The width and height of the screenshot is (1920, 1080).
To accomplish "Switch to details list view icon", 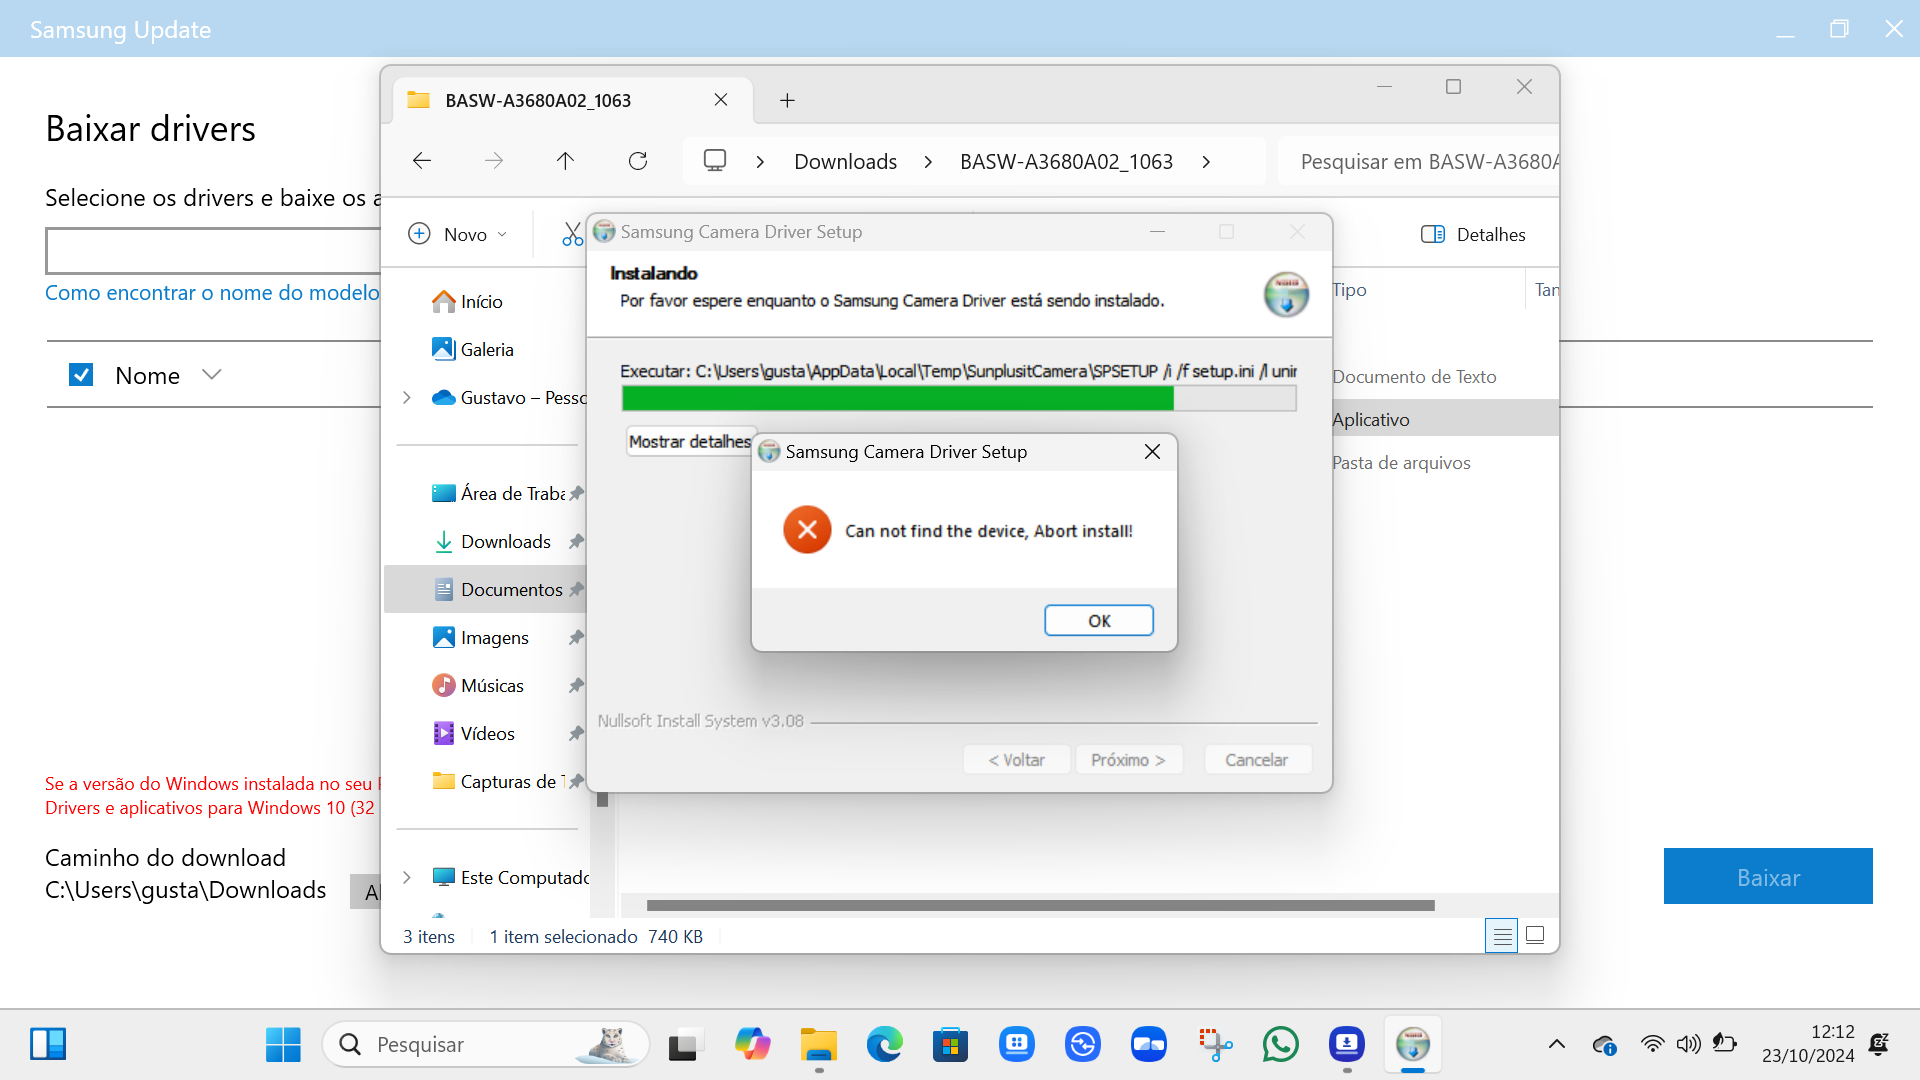I will click(1501, 936).
